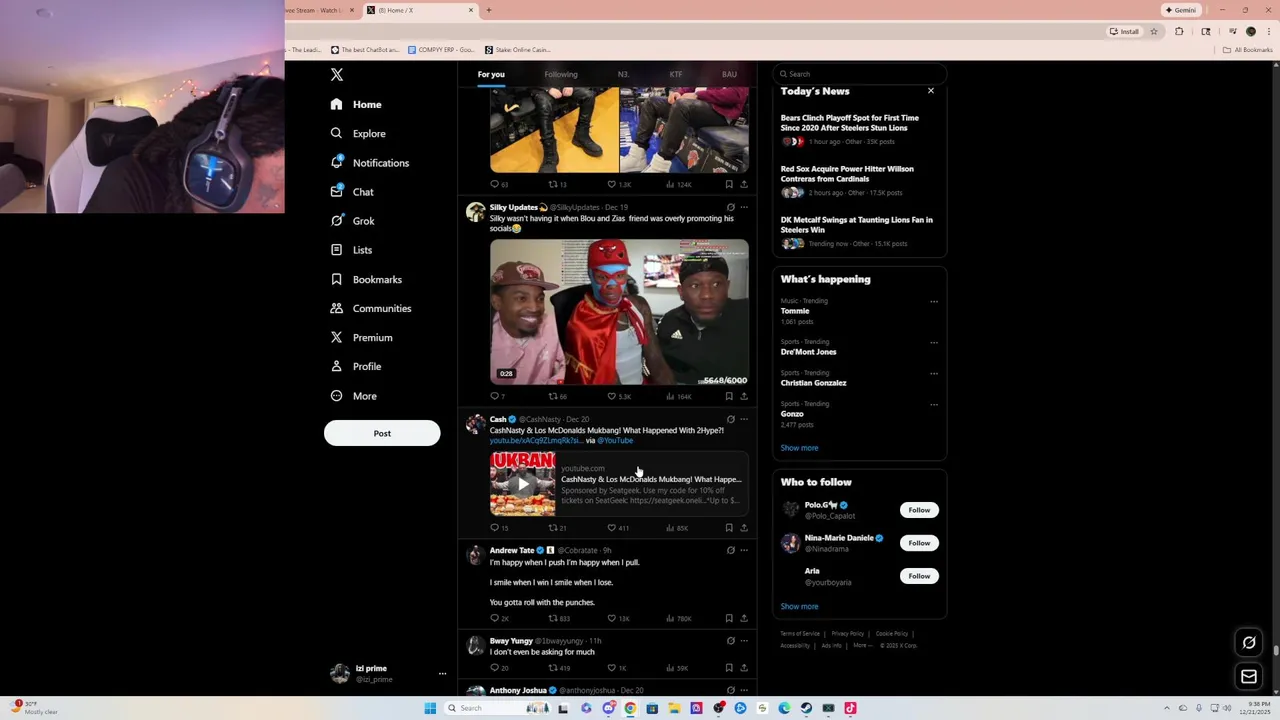Switch to the For you tab
The image size is (1280, 720).
pyautogui.click(x=491, y=74)
